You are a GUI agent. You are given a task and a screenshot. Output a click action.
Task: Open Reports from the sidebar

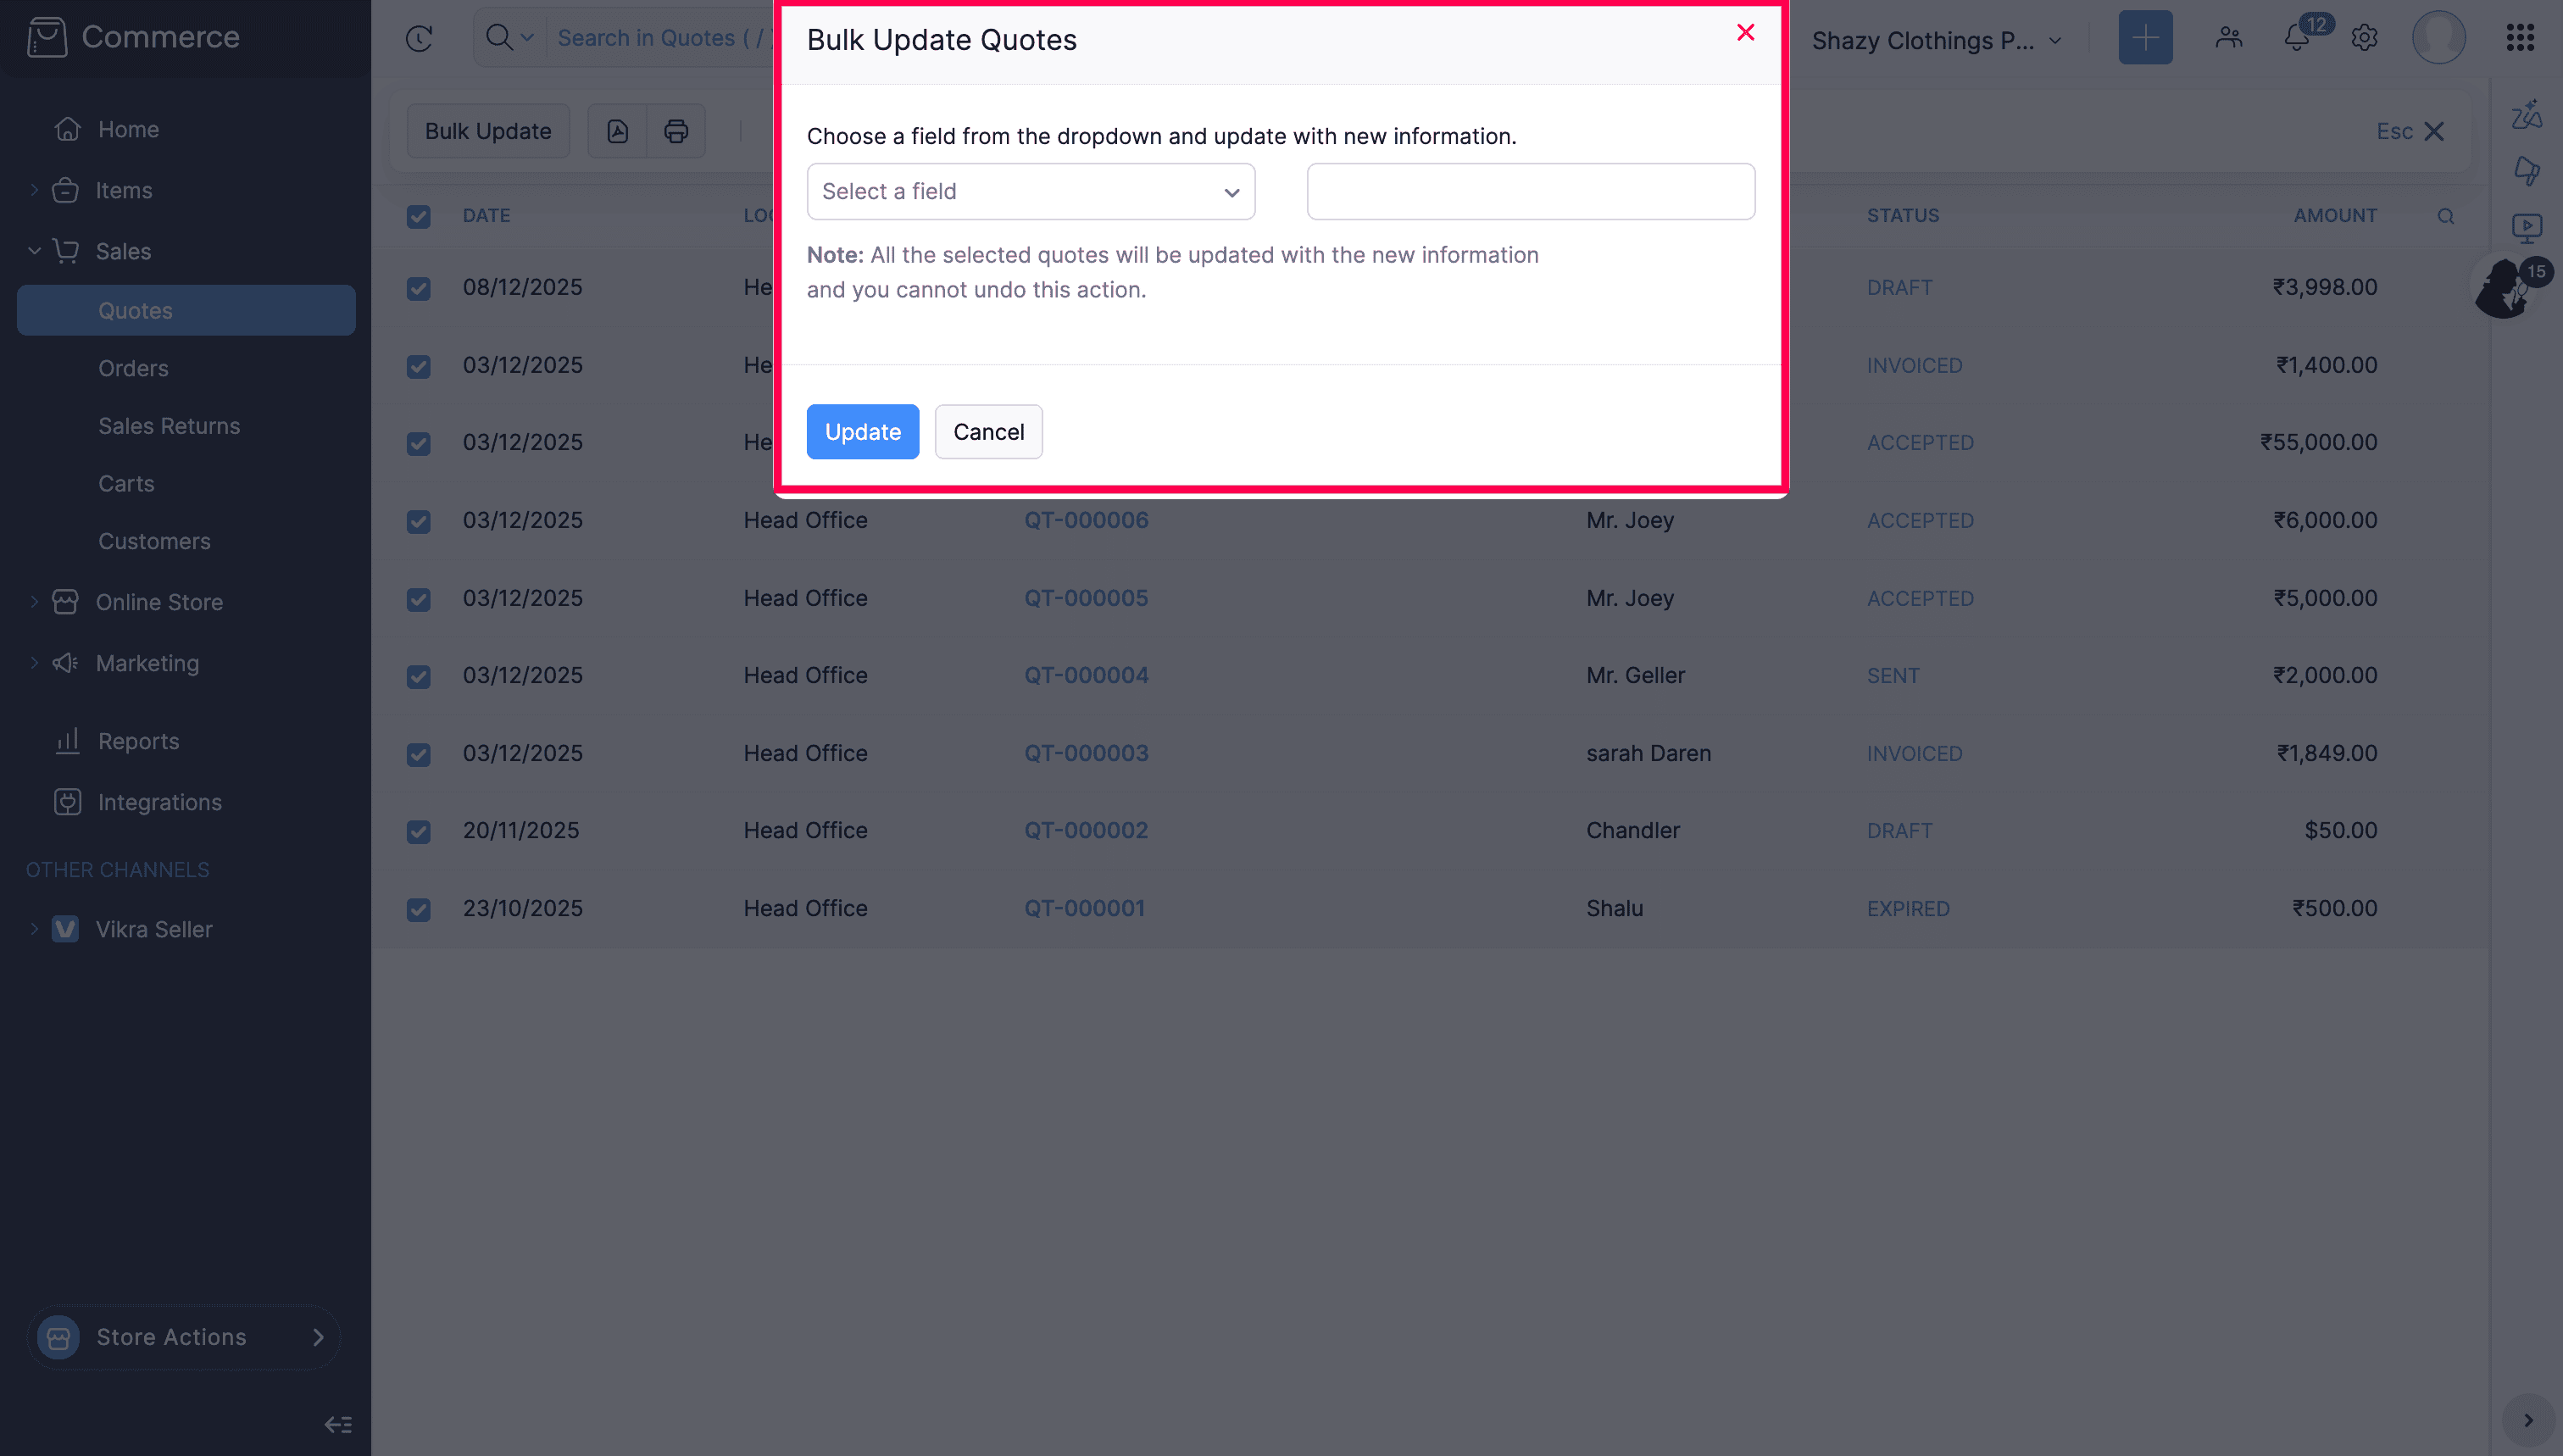pyautogui.click(x=138, y=741)
